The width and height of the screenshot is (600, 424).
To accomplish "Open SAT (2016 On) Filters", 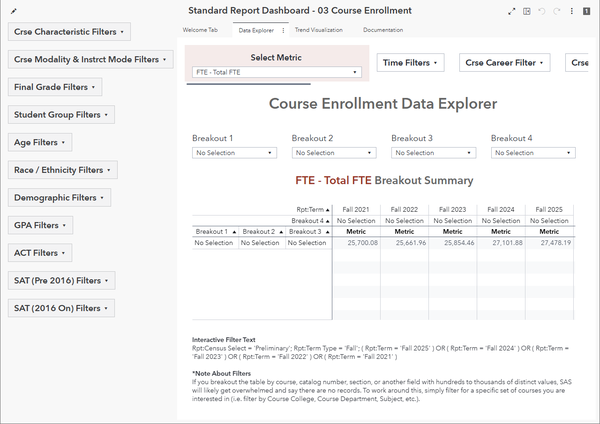I will click(x=61, y=308).
